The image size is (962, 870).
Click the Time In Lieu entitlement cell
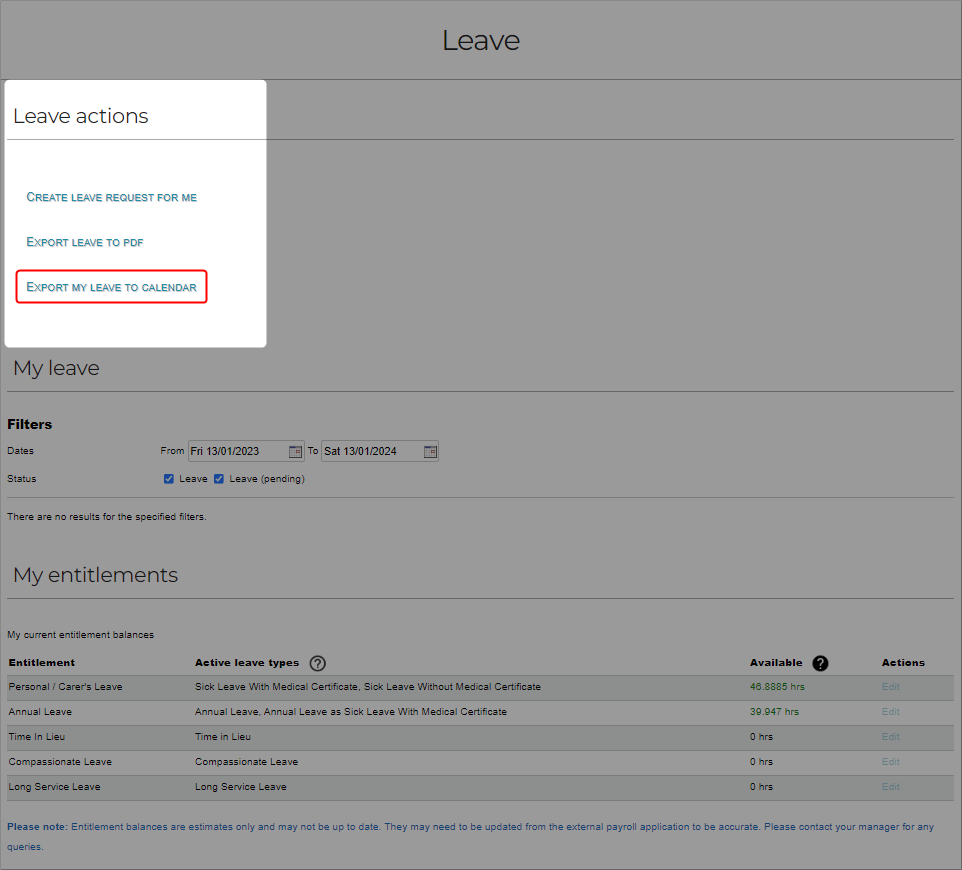tap(37, 737)
